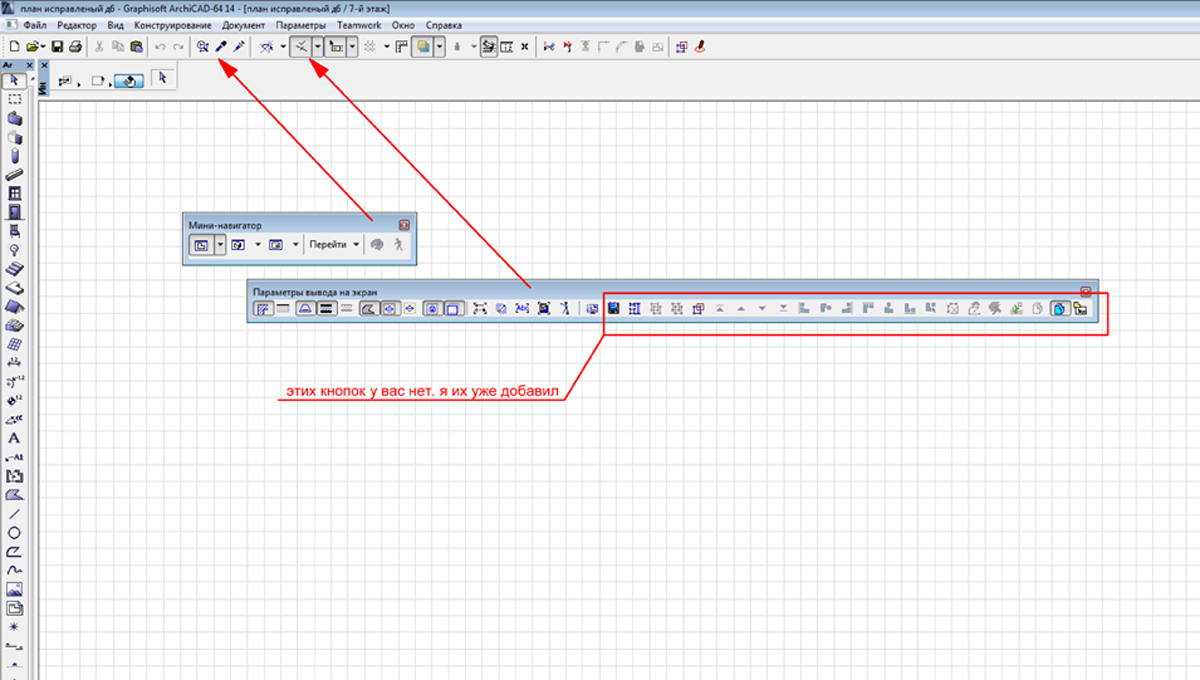The image size is (1200, 680).
Task: Toggle the pressed special snap button in main toolbar
Action: [x=300, y=46]
